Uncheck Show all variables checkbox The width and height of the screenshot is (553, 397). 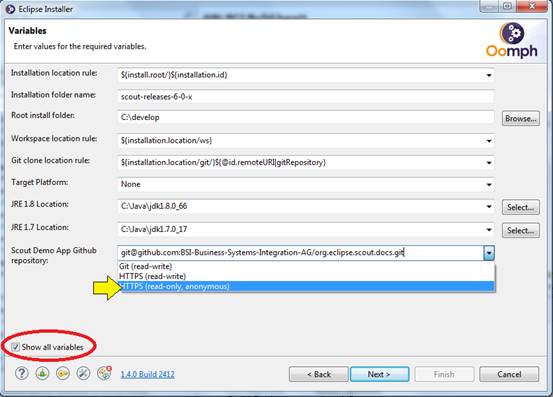point(16,347)
